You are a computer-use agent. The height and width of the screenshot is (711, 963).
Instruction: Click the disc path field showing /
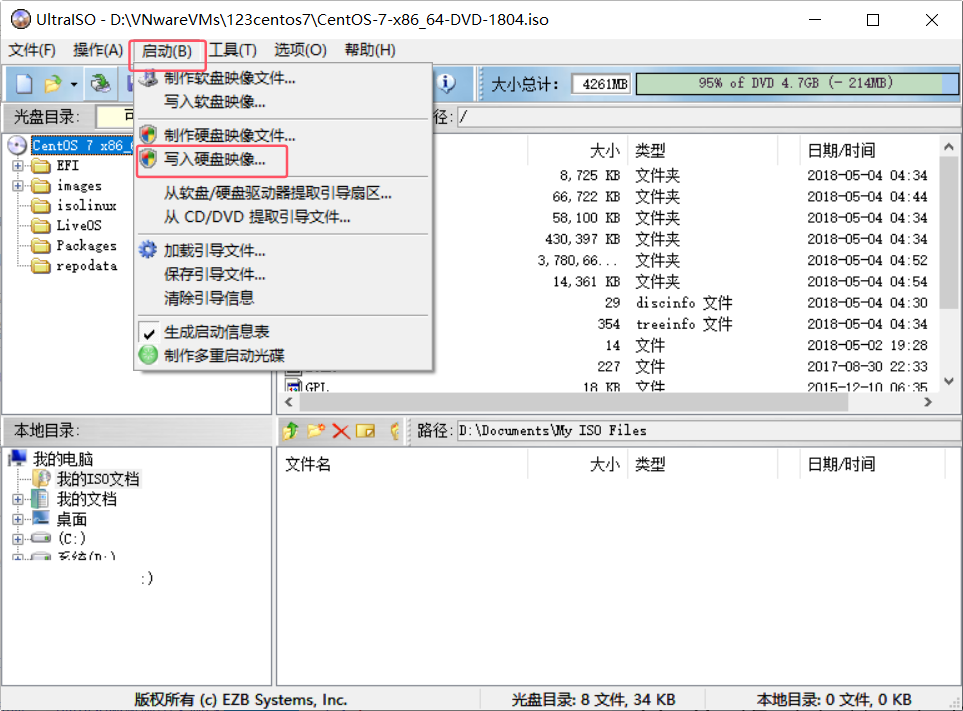point(708,117)
